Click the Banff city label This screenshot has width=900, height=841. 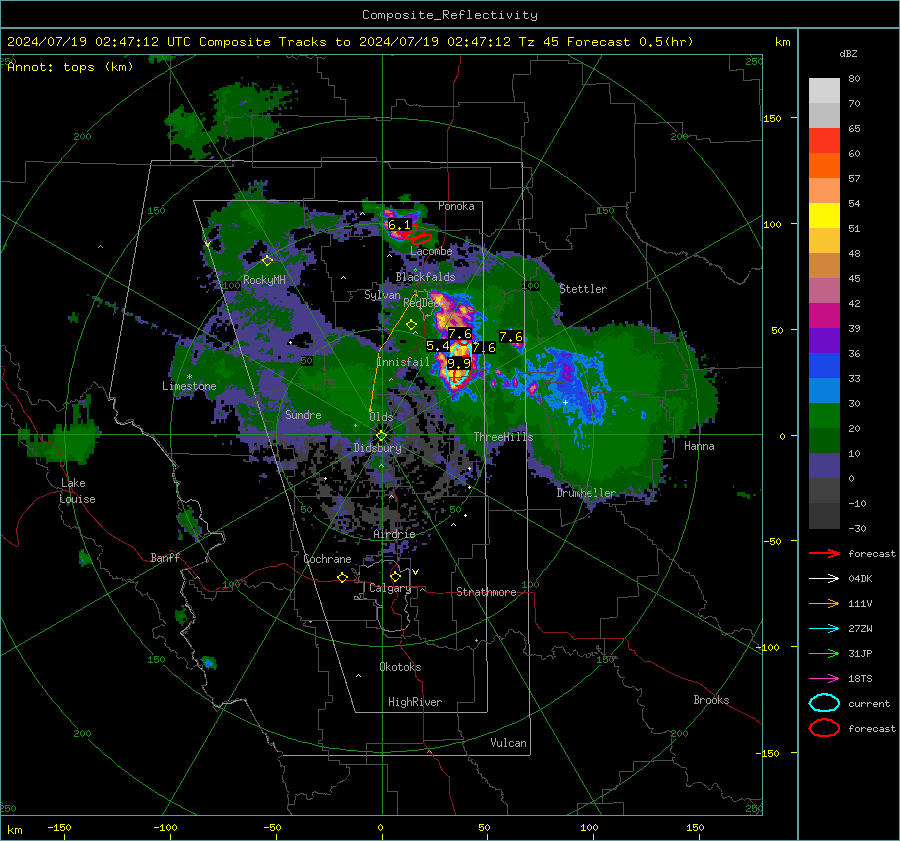165,557
